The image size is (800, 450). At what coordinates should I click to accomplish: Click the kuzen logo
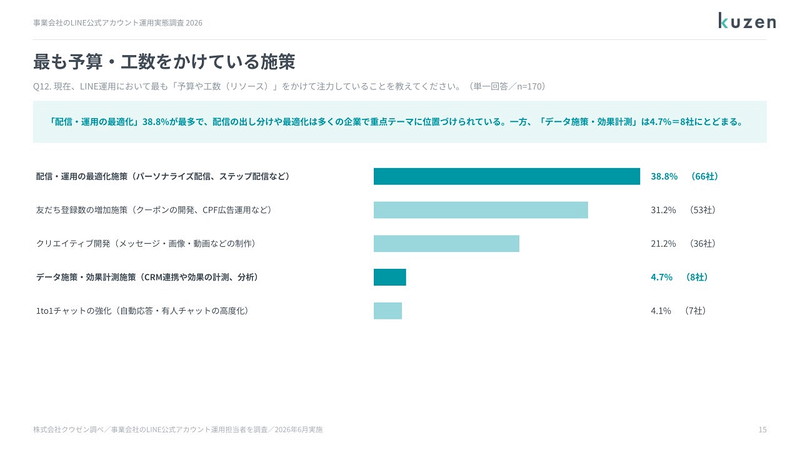coord(747,21)
